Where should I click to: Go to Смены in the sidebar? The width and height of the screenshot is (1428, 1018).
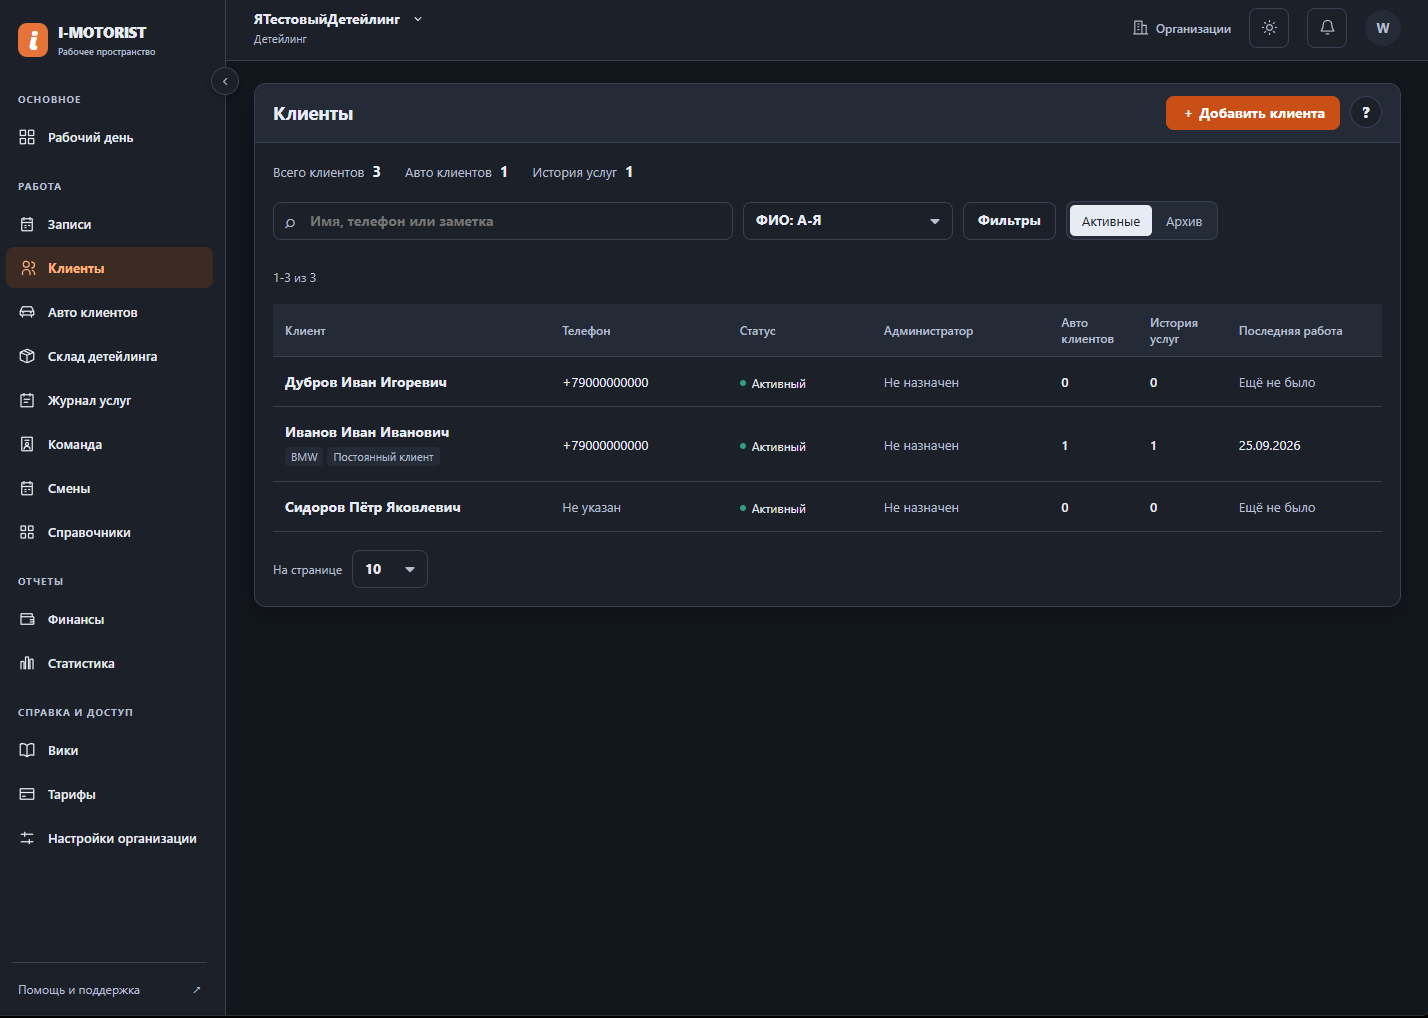[110, 488]
